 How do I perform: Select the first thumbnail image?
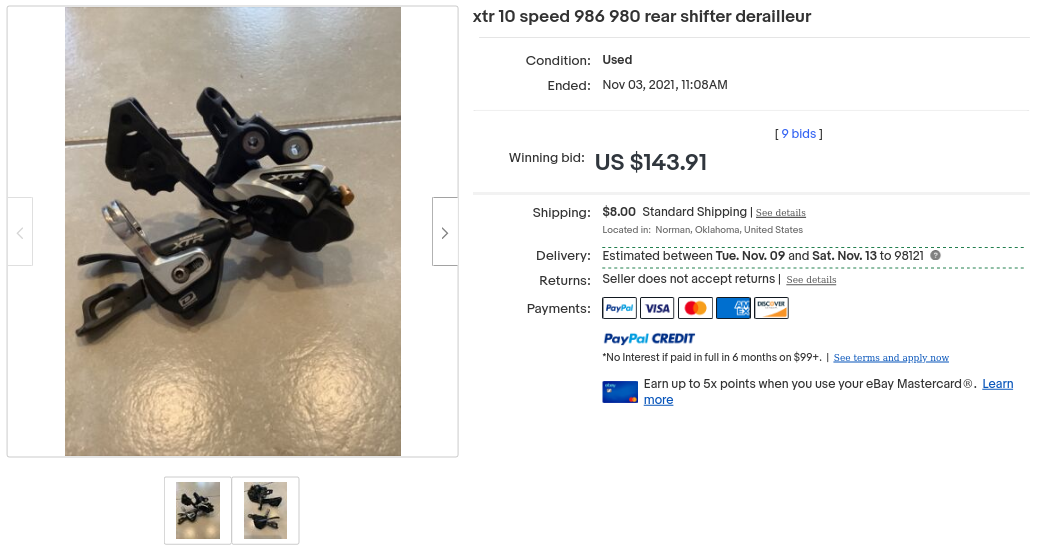[198, 510]
